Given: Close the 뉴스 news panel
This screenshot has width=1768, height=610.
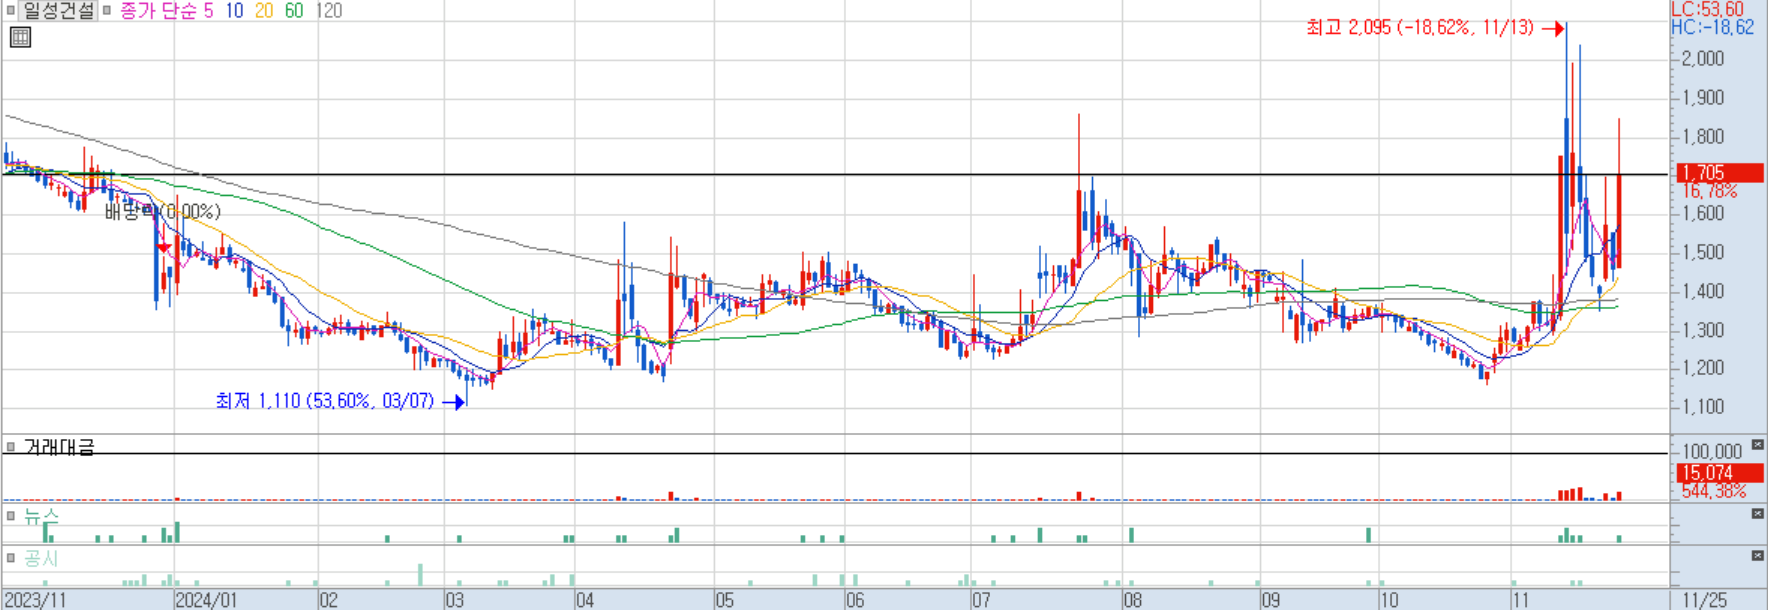Looking at the screenshot, I should (1758, 514).
